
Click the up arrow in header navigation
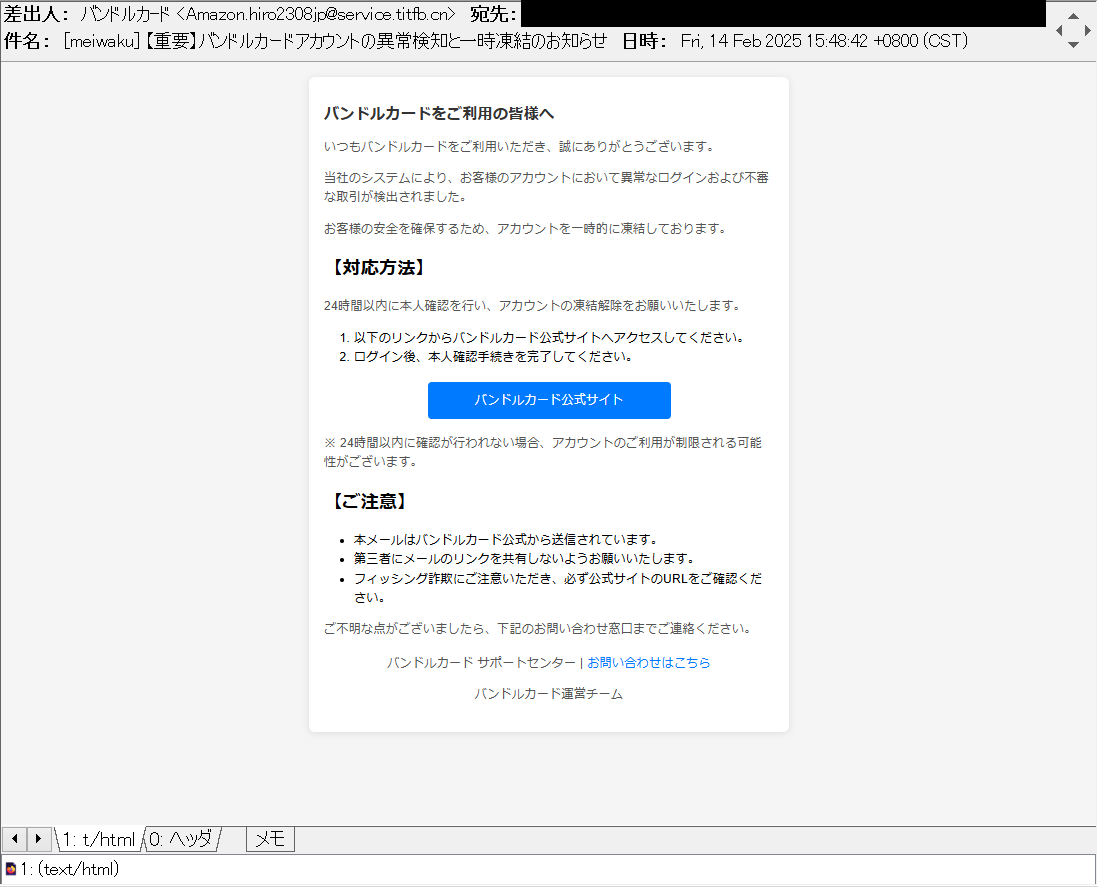[x=1073, y=15]
